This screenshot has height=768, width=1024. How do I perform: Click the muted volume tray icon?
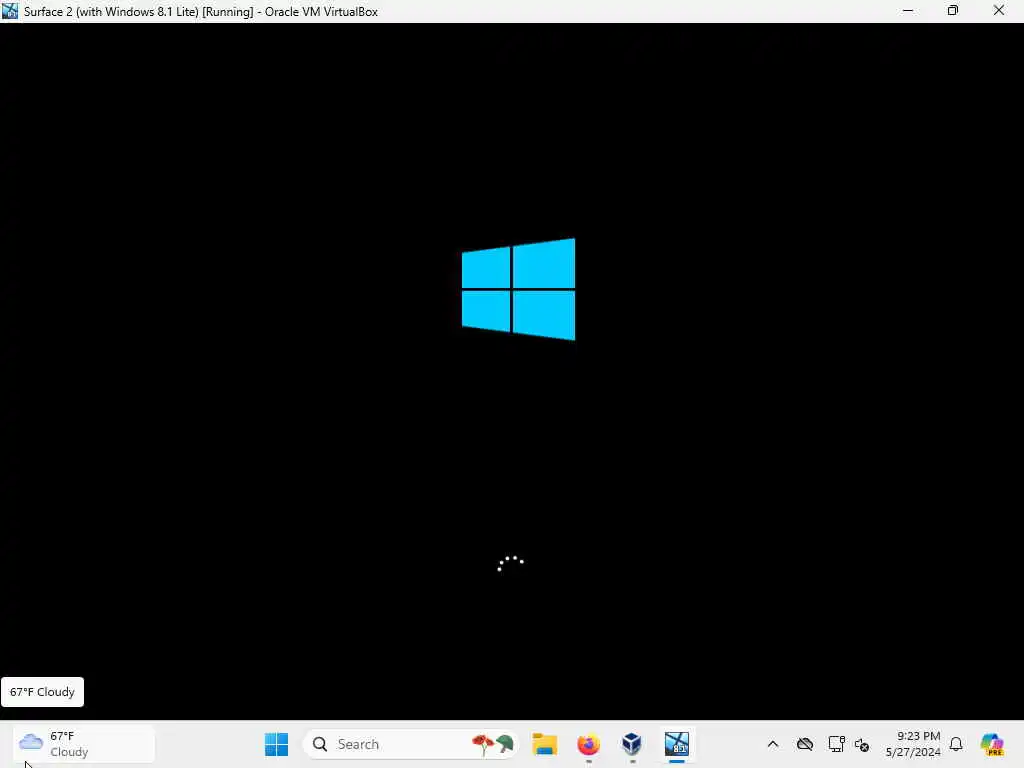pos(861,744)
